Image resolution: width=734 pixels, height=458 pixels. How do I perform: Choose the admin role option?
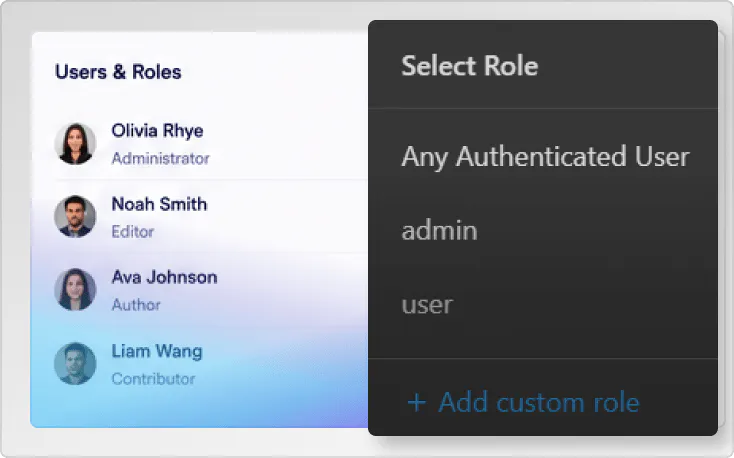pos(439,230)
